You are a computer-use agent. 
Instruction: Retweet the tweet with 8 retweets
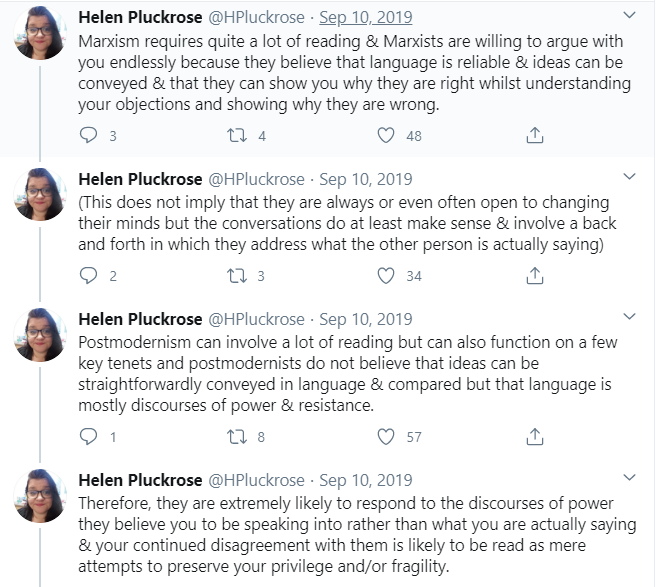tap(239, 436)
